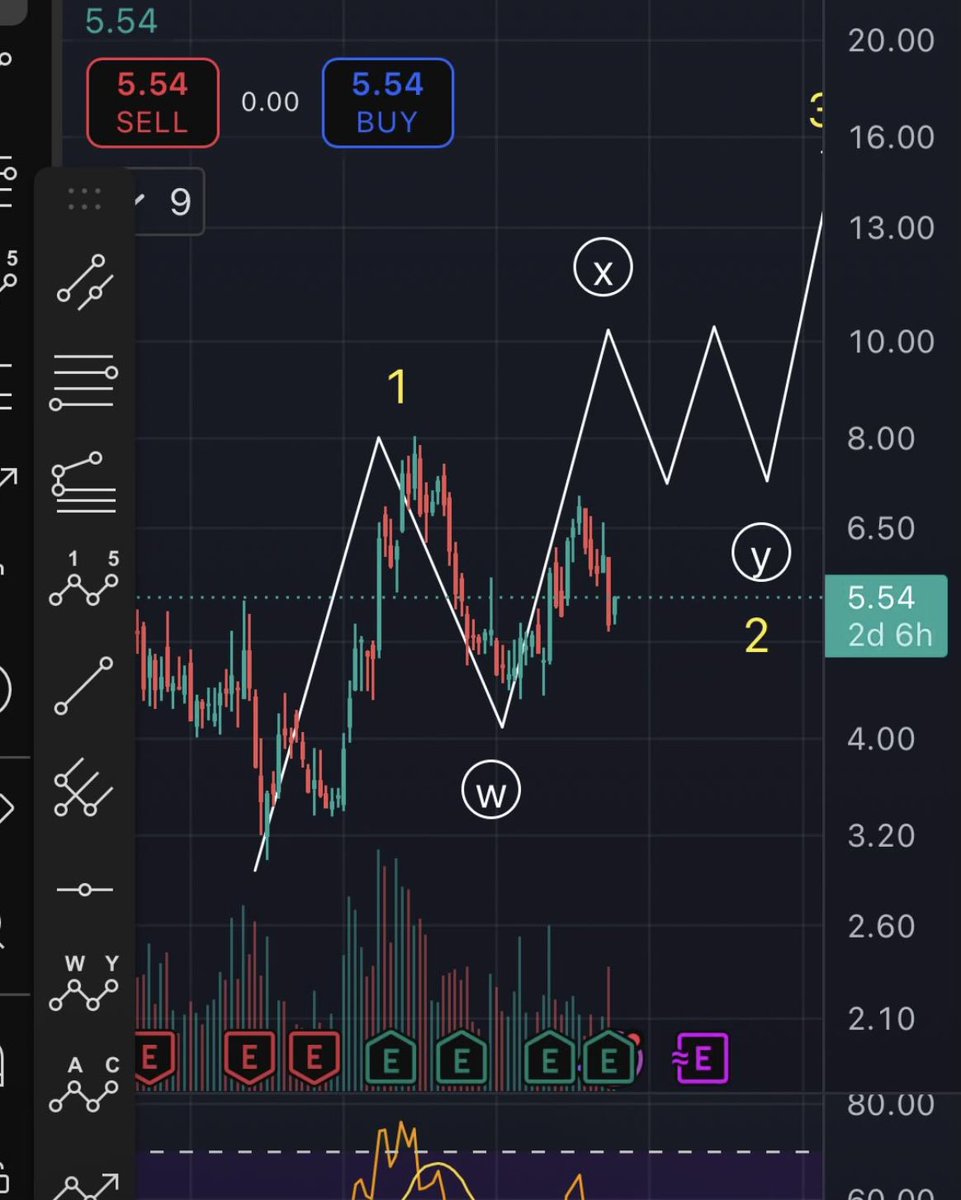Open the purple E upcoming earnings marker
The width and height of the screenshot is (961, 1200).
(702, 1058)
